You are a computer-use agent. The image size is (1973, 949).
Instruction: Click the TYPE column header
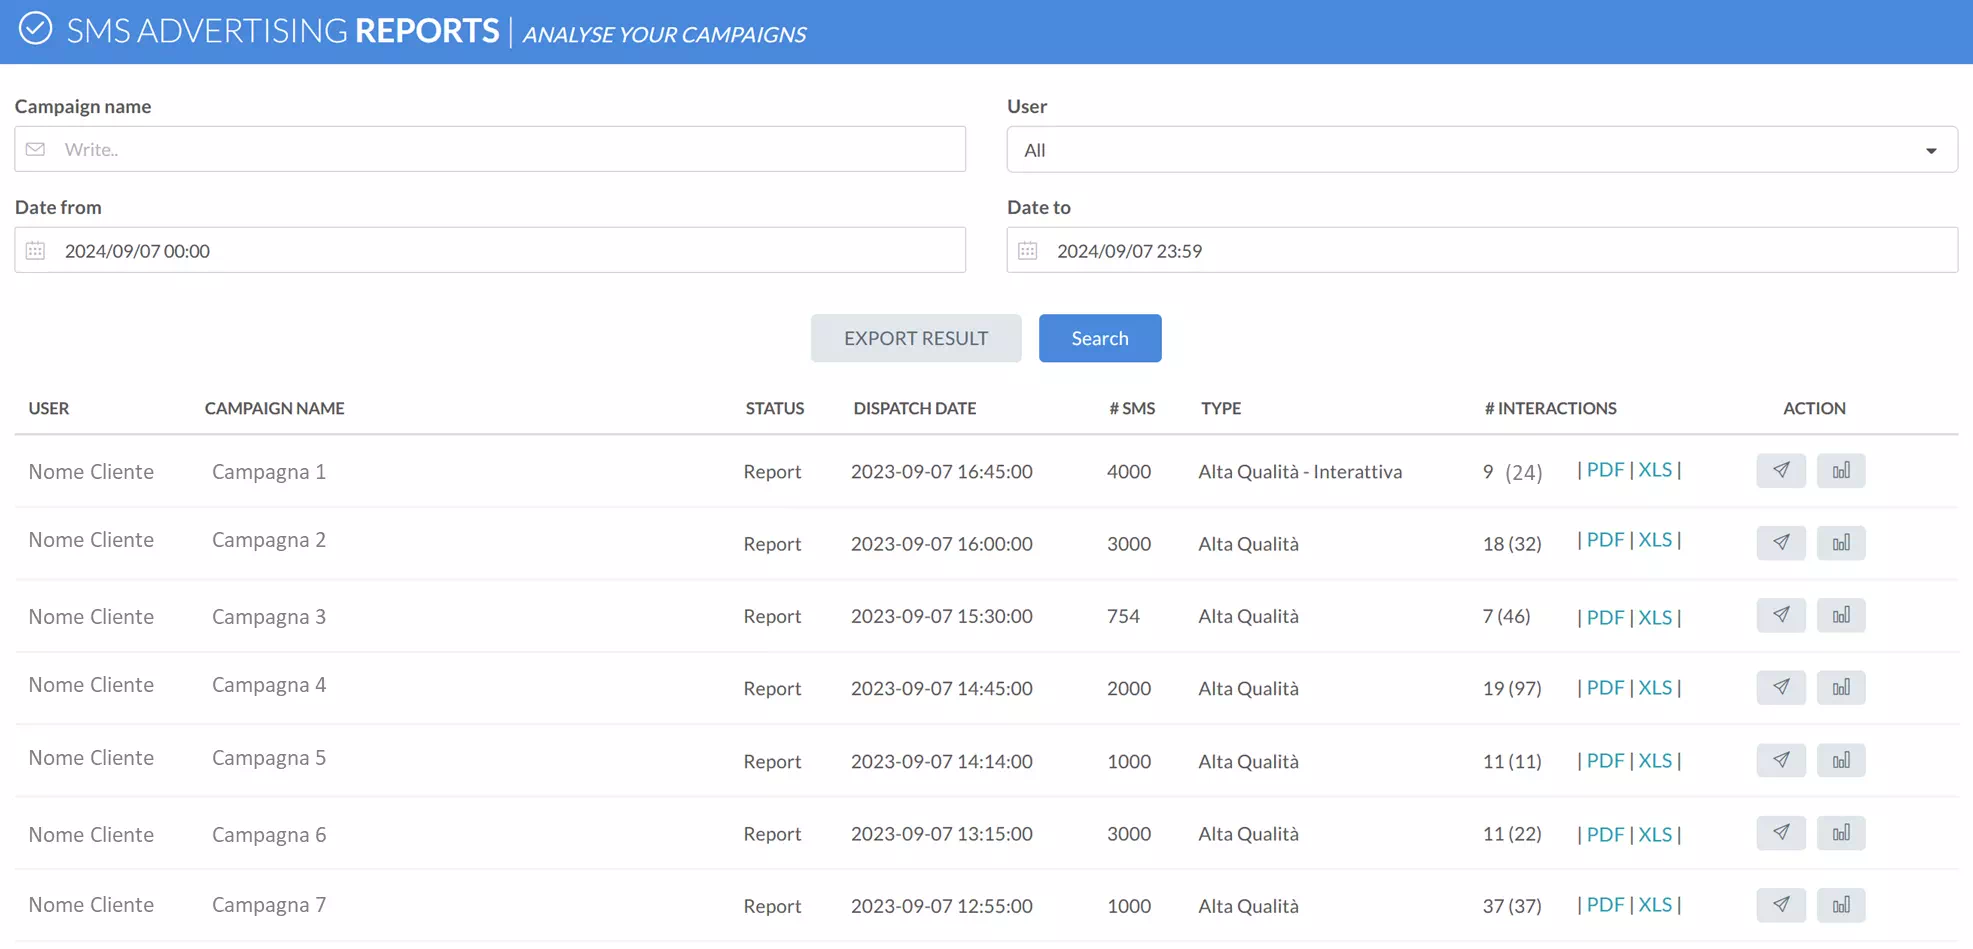(x=1221, y=408)
